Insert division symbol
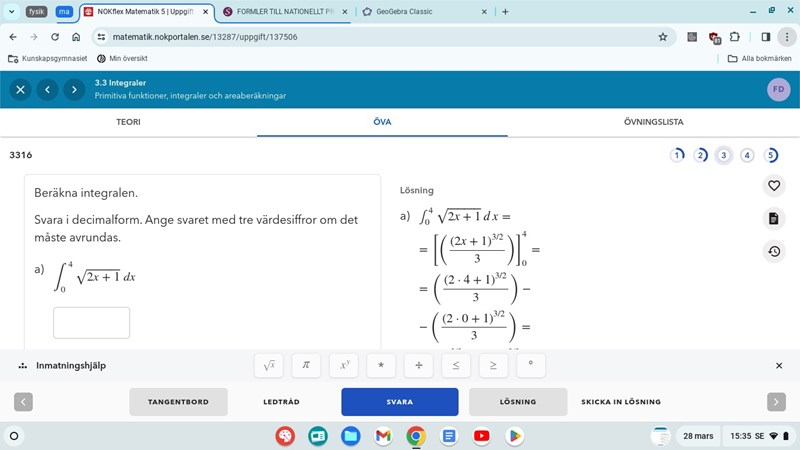This screenshot has width=800, height=450. click(418, 366)
